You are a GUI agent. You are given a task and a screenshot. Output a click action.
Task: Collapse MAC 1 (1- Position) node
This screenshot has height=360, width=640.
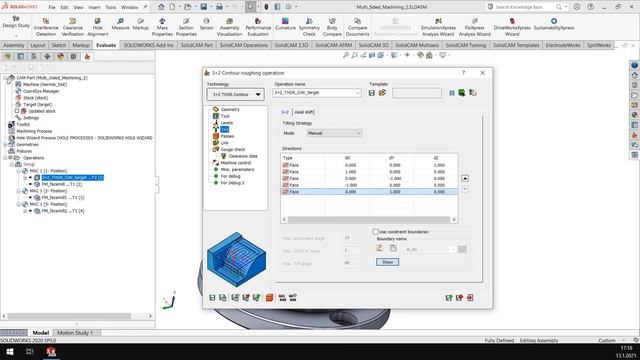pyautogui.click(x=18, y=171)
